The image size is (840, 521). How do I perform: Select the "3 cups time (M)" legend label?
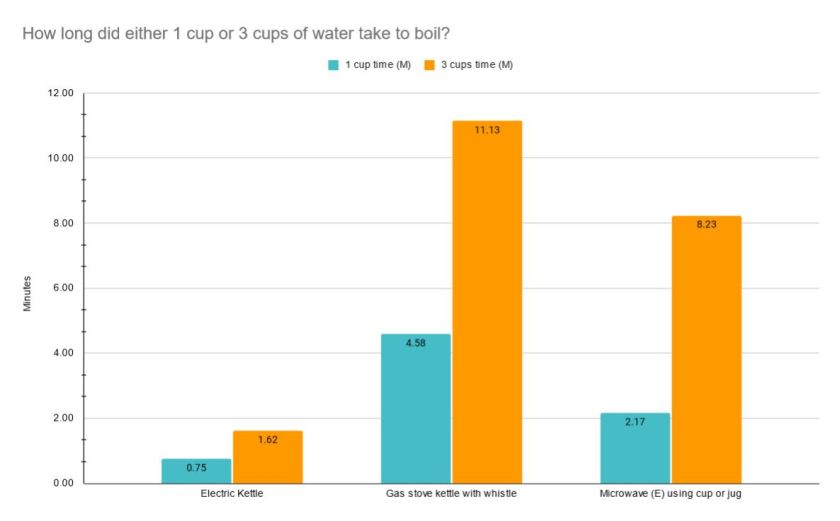477,65
